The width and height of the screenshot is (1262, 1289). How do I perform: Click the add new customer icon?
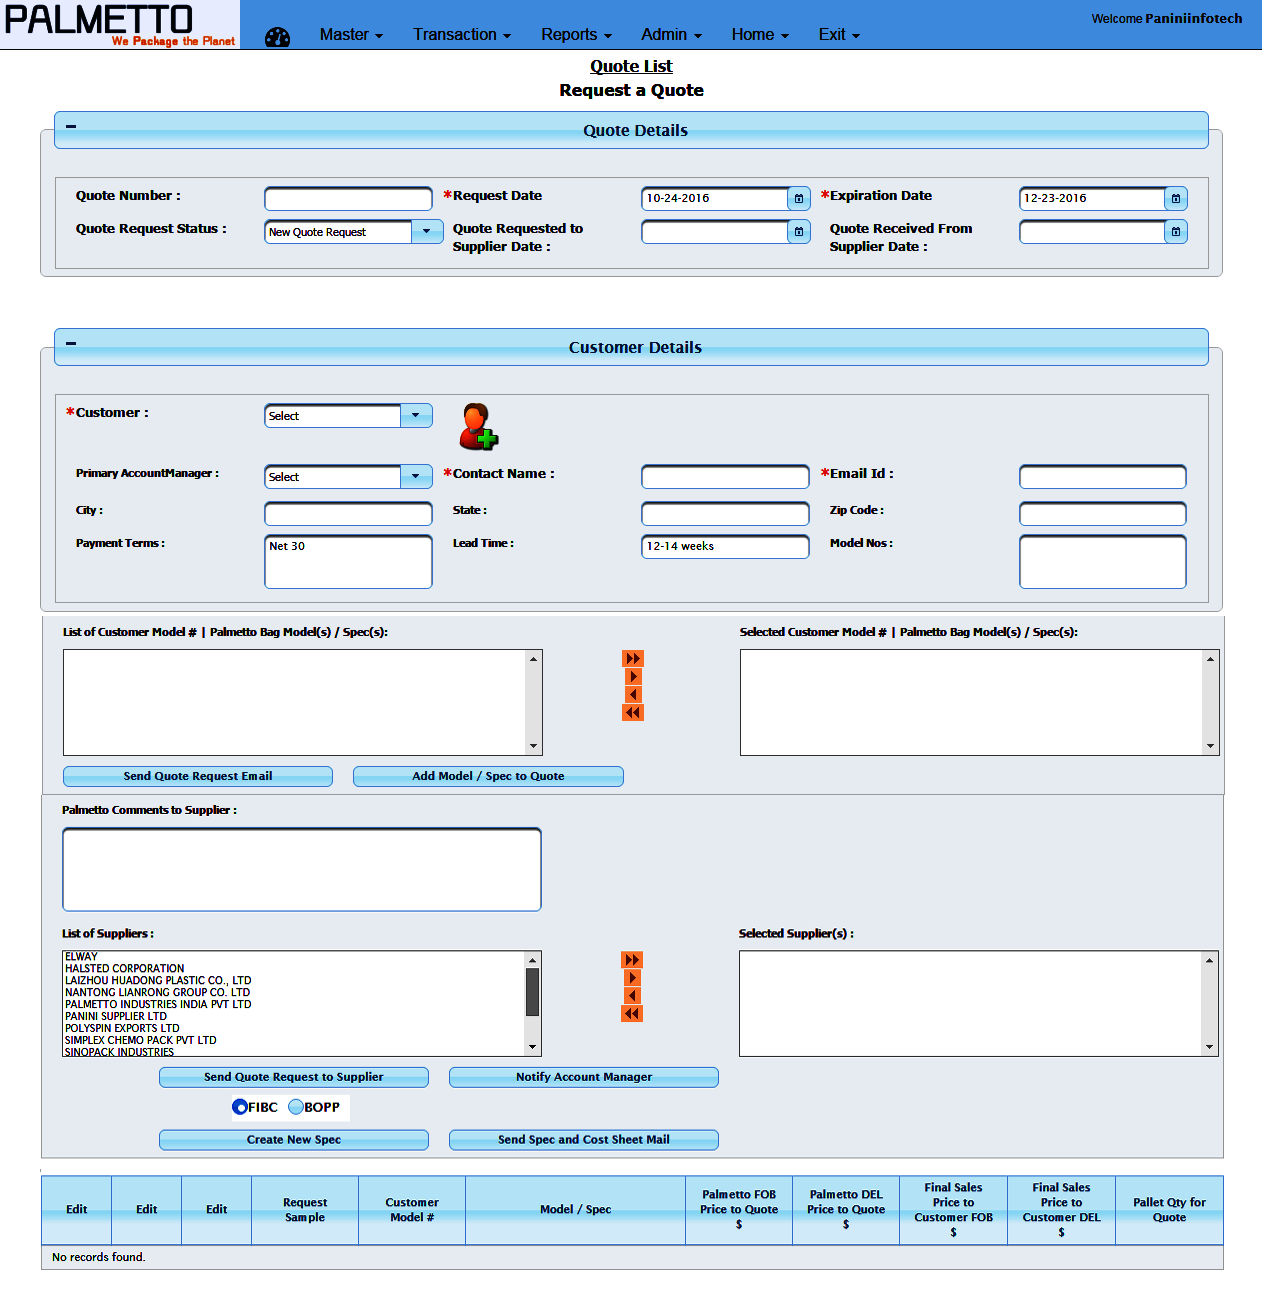478,427
